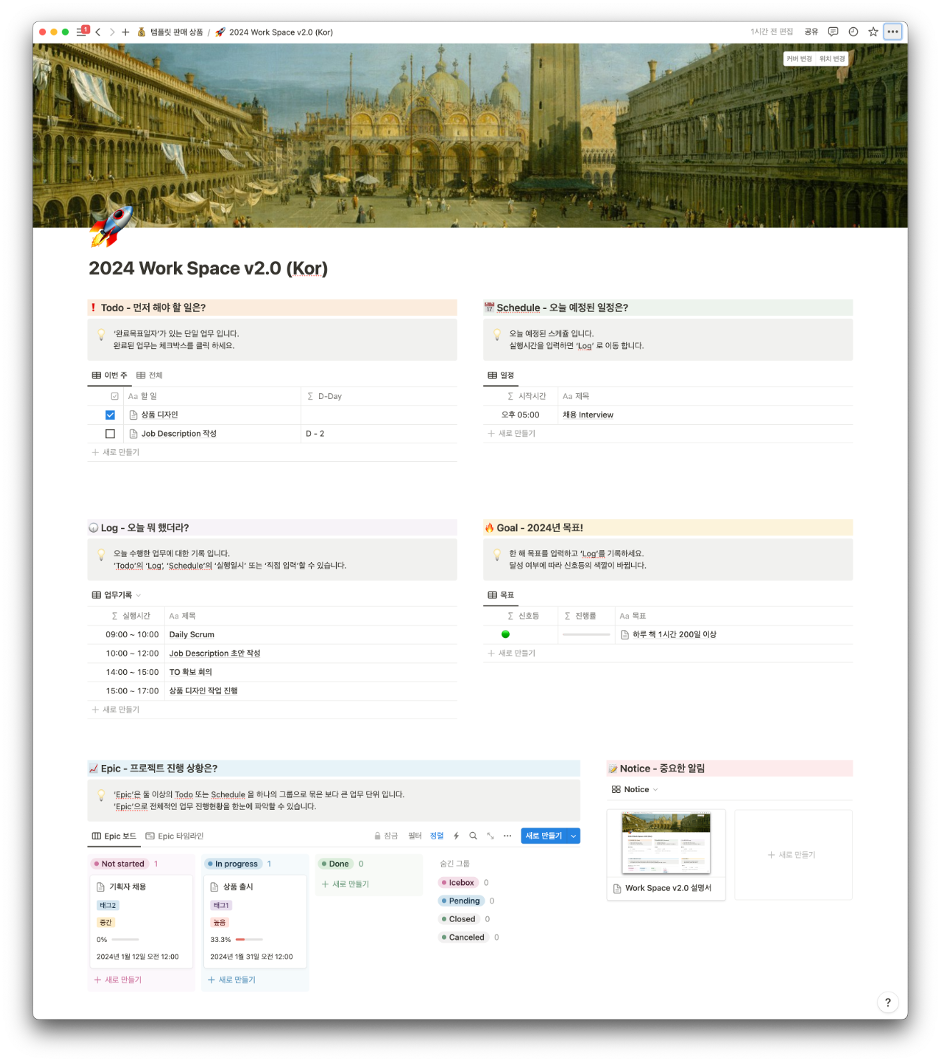Click lightbulb icon in Epic callout
This screenshot has width=941, height=1064.
click(x=101, y=795)
